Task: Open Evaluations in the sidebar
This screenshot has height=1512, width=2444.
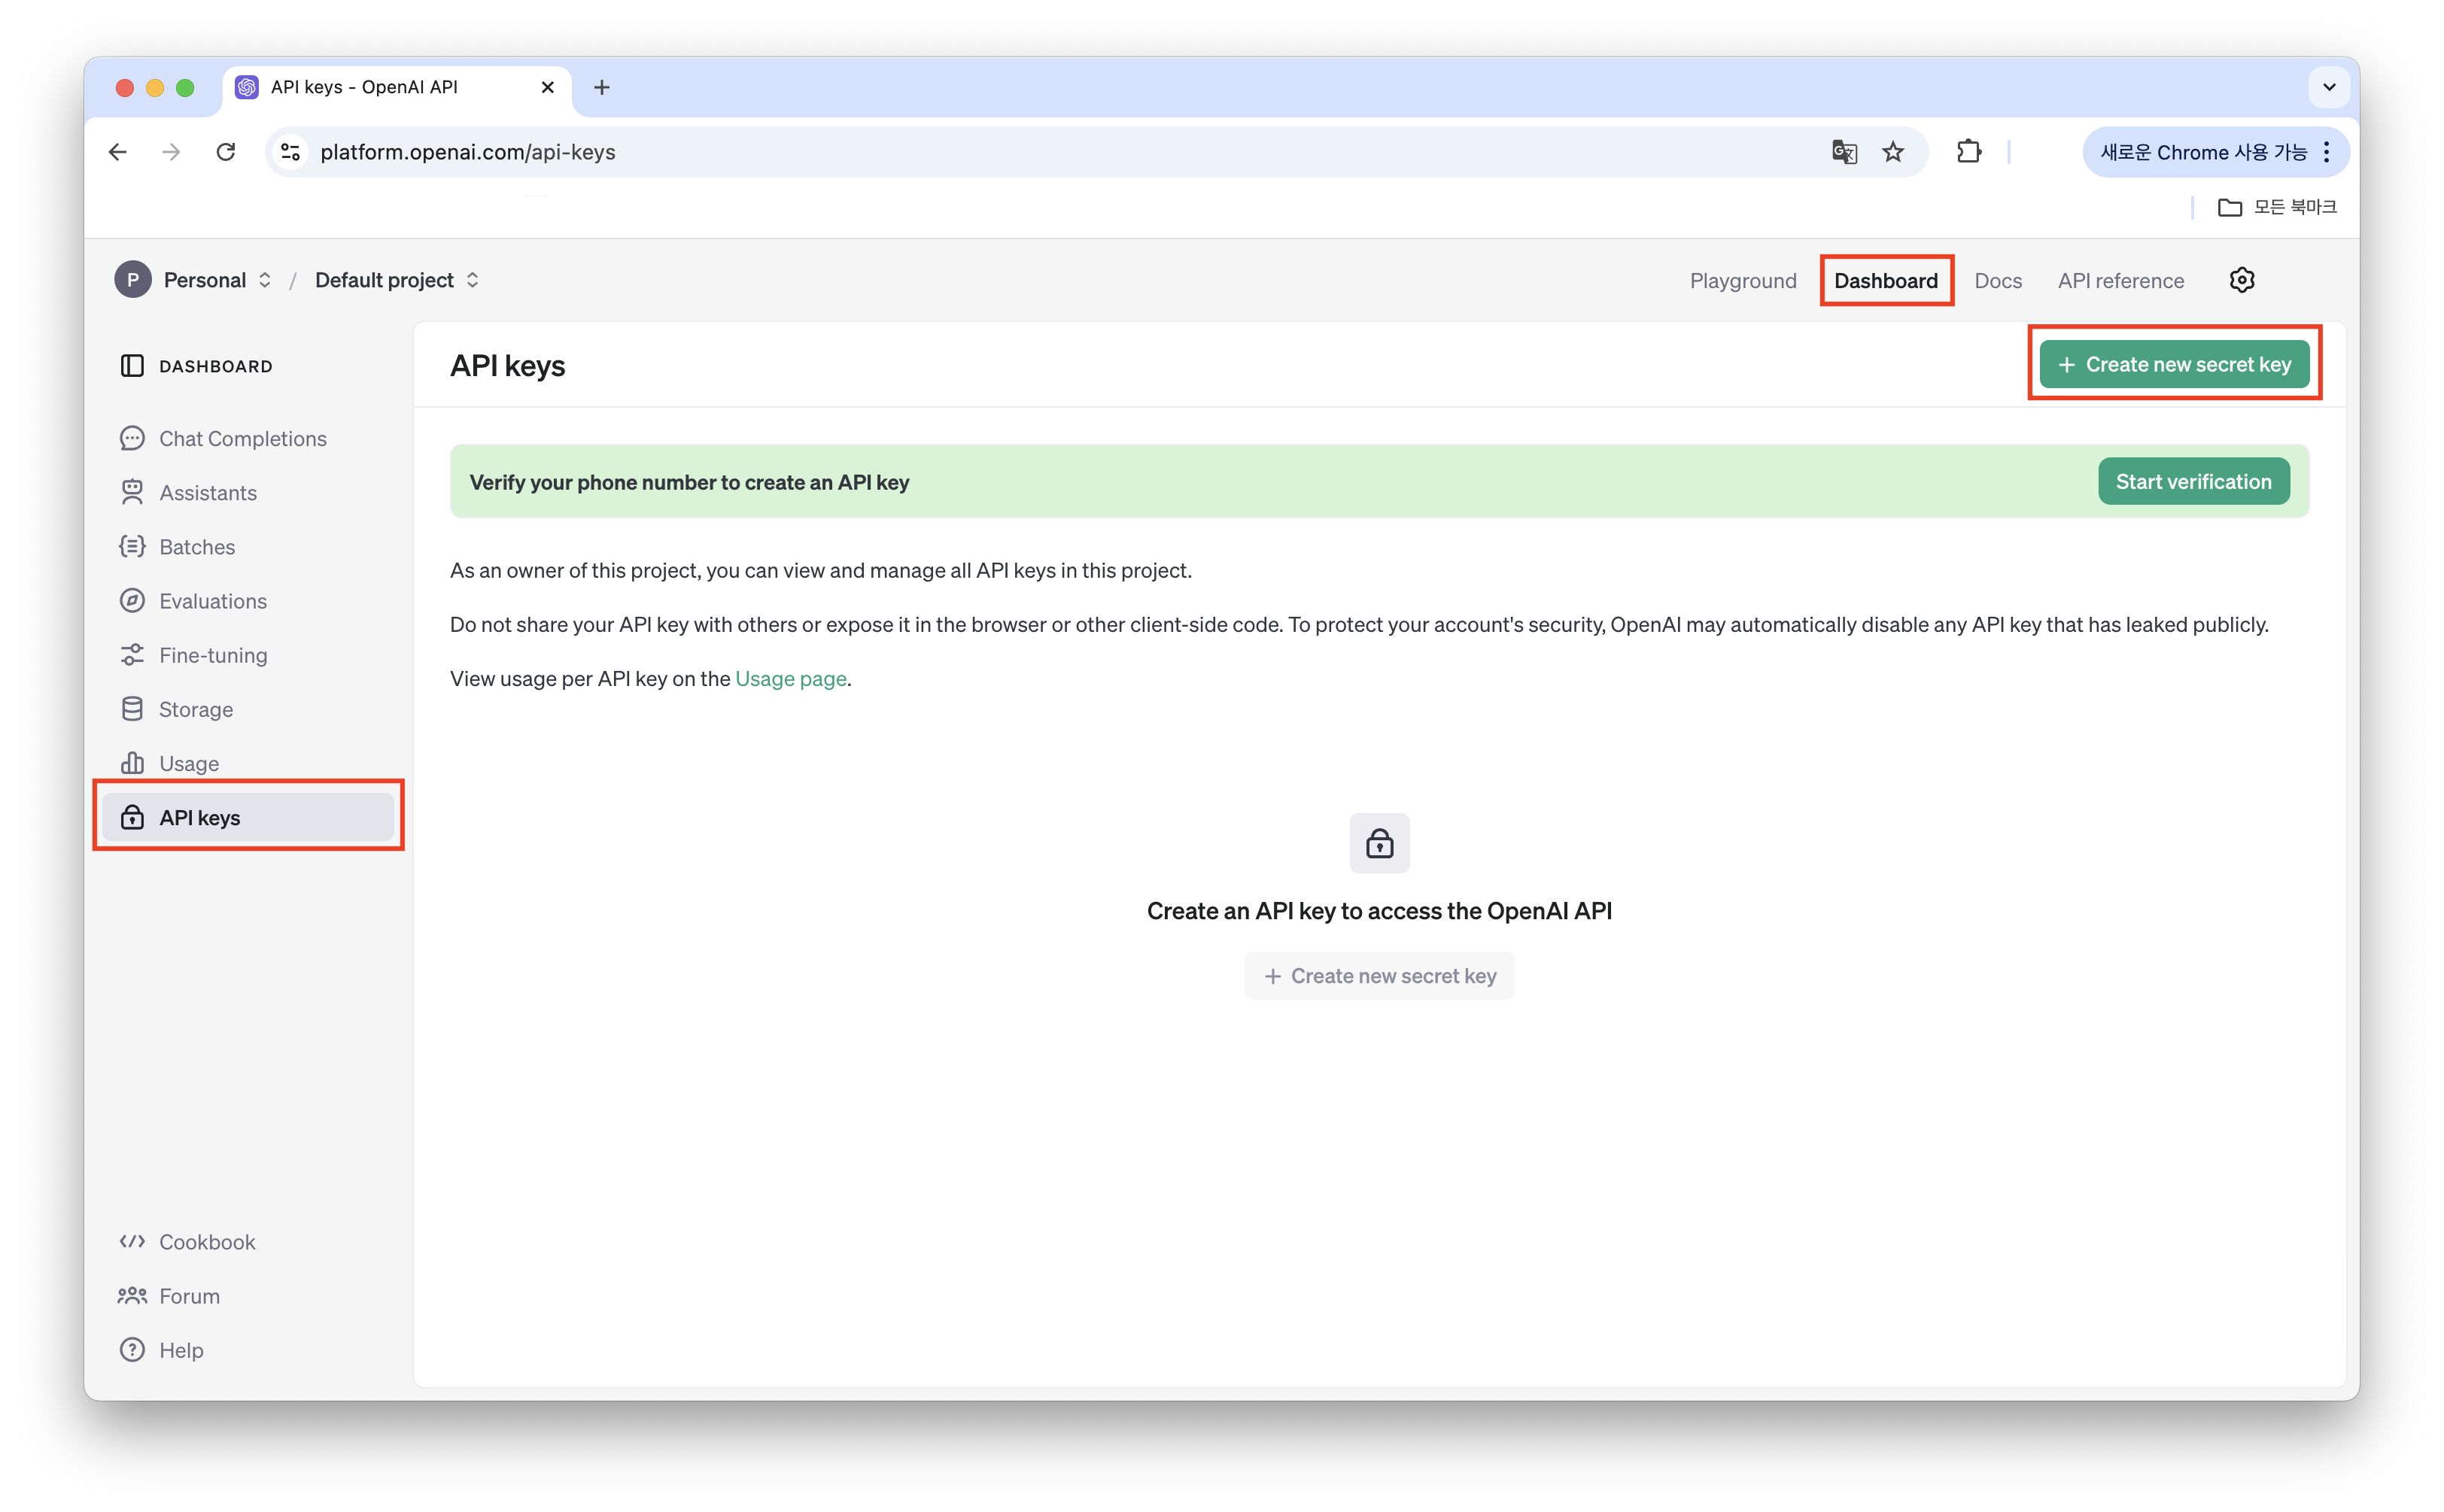Action: click(212, 601)
